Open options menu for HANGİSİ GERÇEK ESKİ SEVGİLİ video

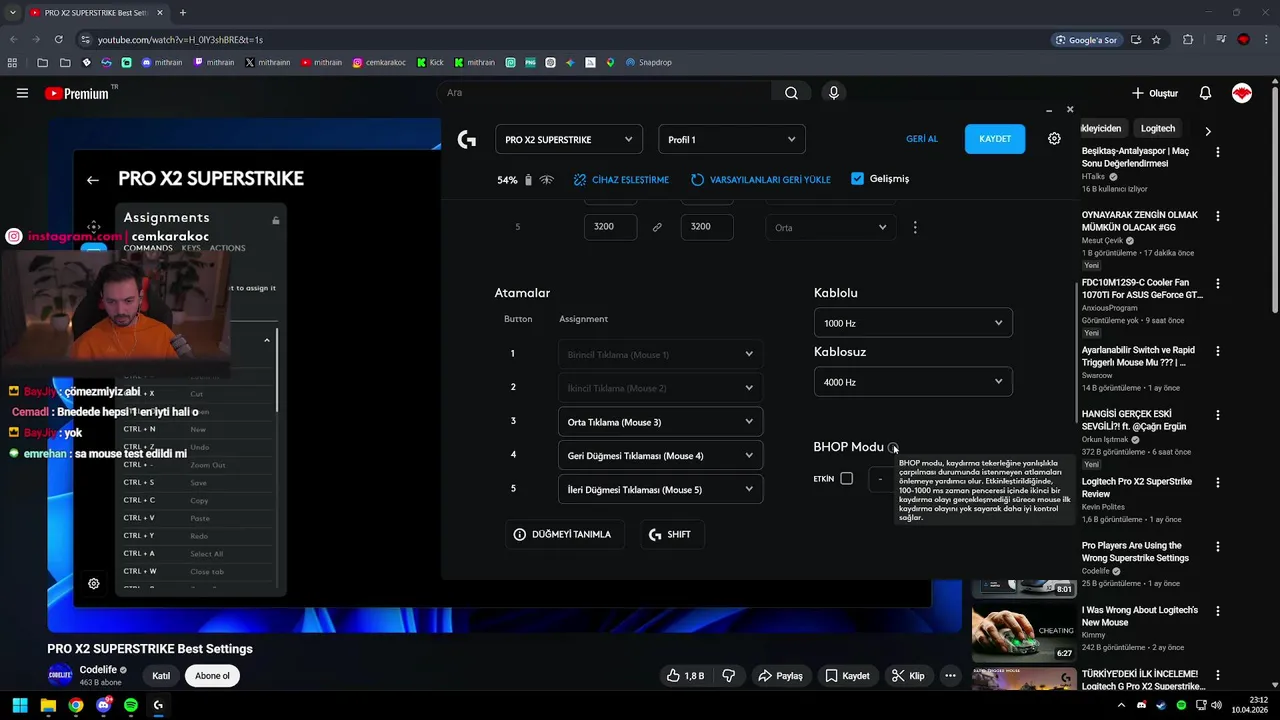(1217, 414)
